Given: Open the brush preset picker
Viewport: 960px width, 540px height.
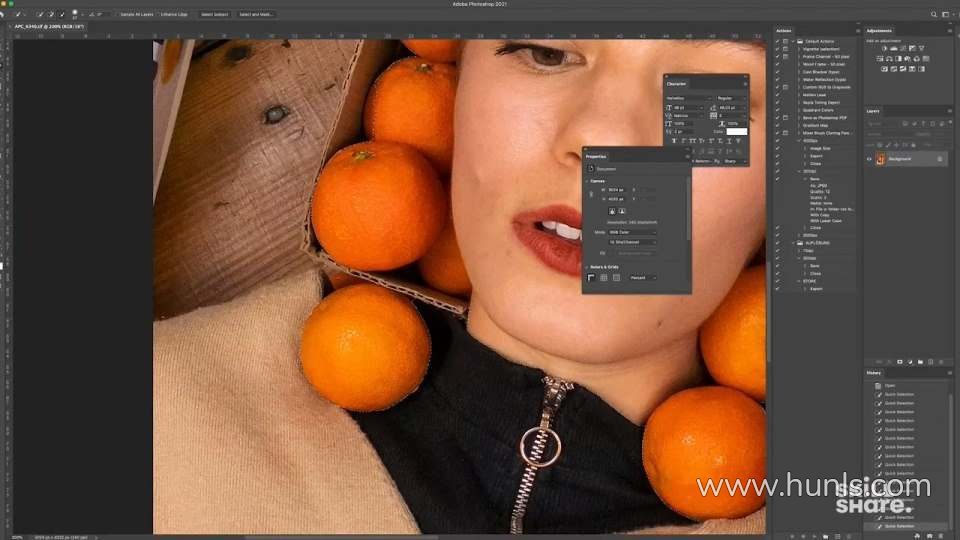Looking at the screenshot, I should tap(75, 14).
